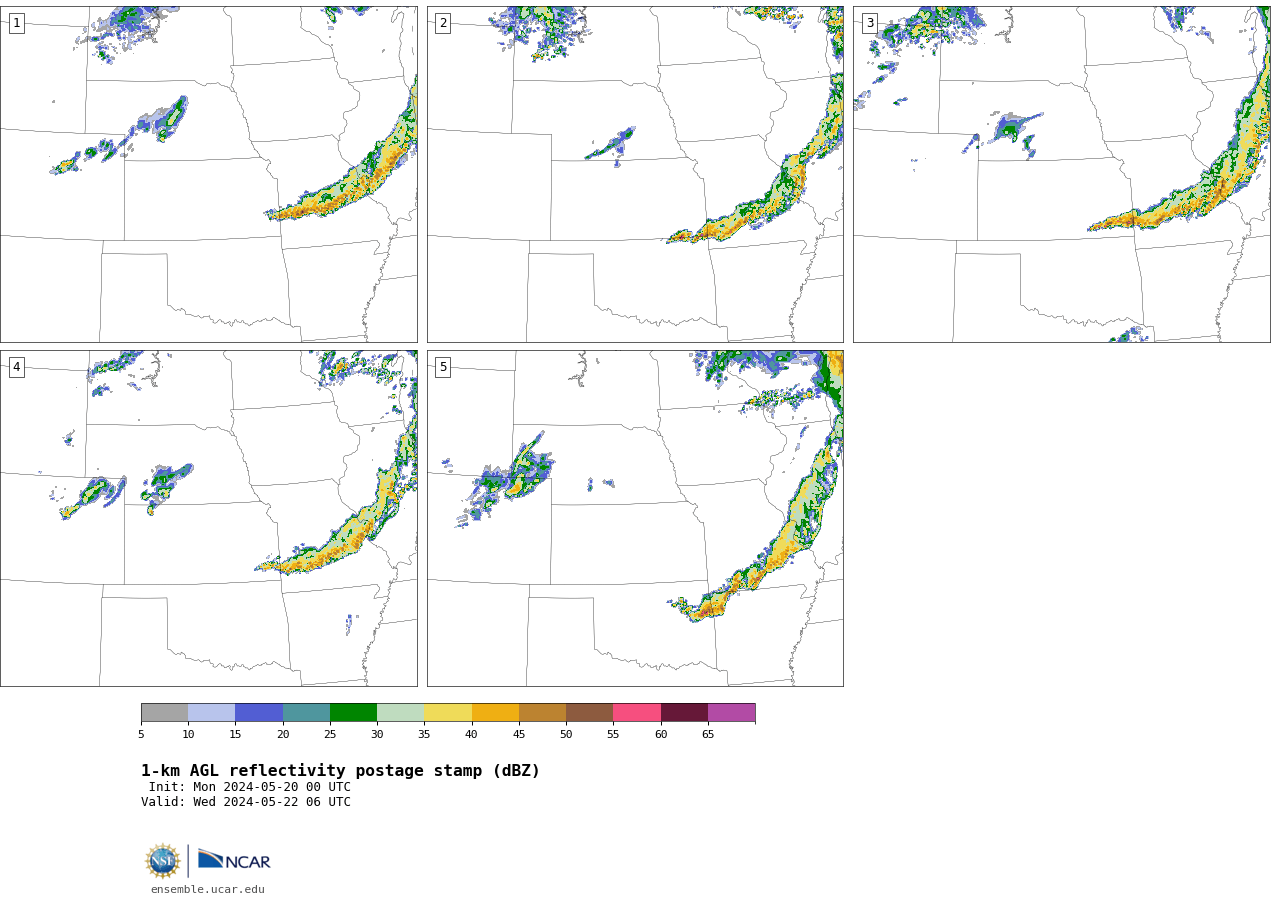Click the colorbar tick label '5'
The image size is (1280, 901).
click(141, 735)
